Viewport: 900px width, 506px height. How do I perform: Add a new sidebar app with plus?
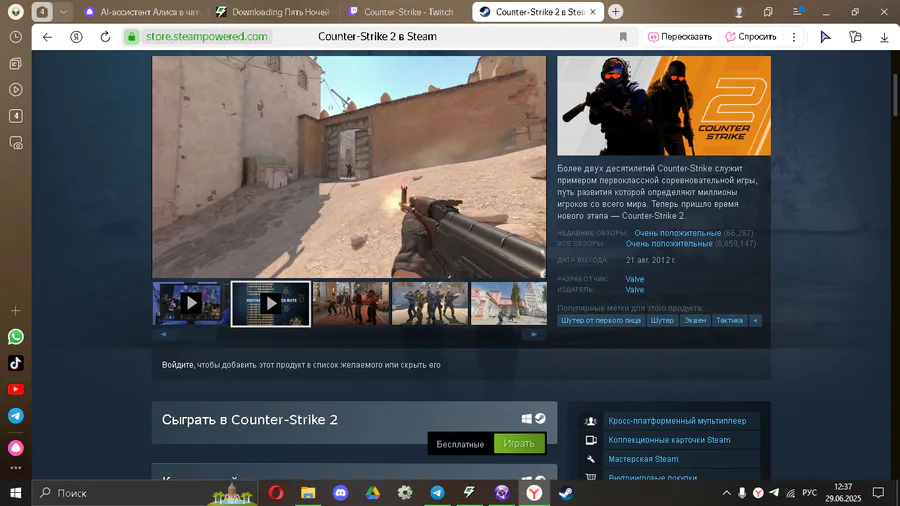click(x=15, y=310)
